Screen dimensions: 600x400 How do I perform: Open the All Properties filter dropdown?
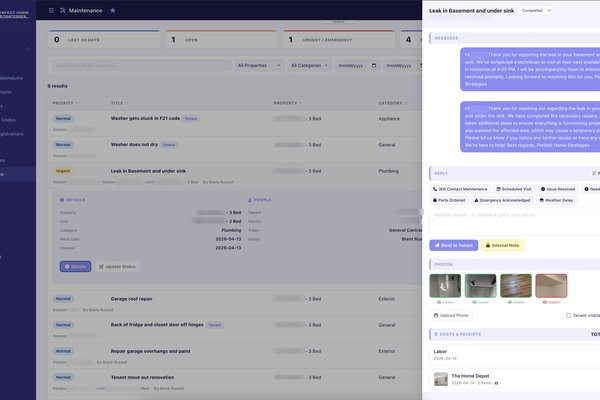tap(259, 65)
